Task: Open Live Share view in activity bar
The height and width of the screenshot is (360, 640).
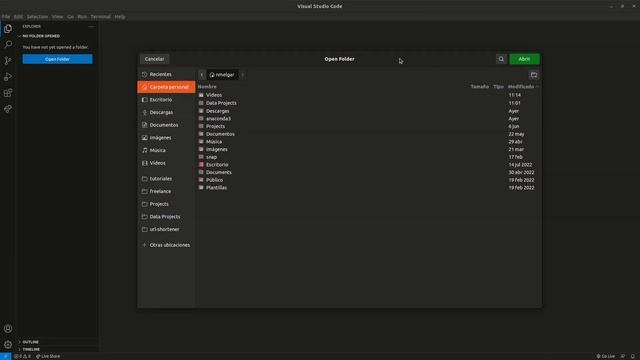Action: click(8, 109)
